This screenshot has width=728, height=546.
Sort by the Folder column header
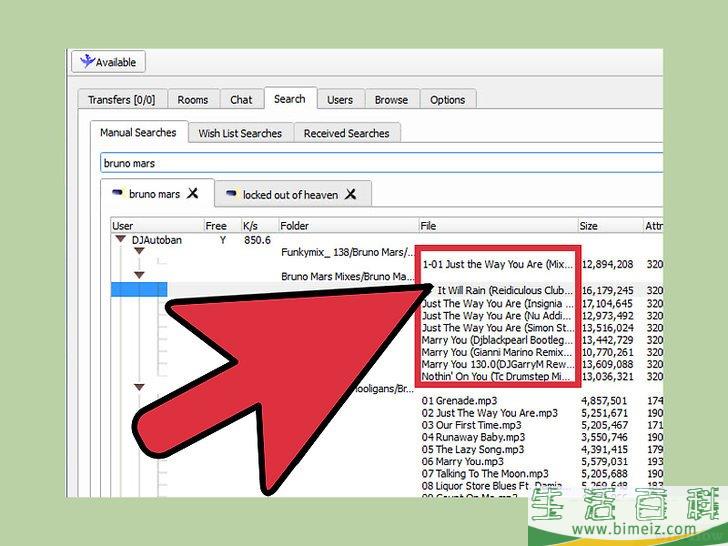point(348,226)
